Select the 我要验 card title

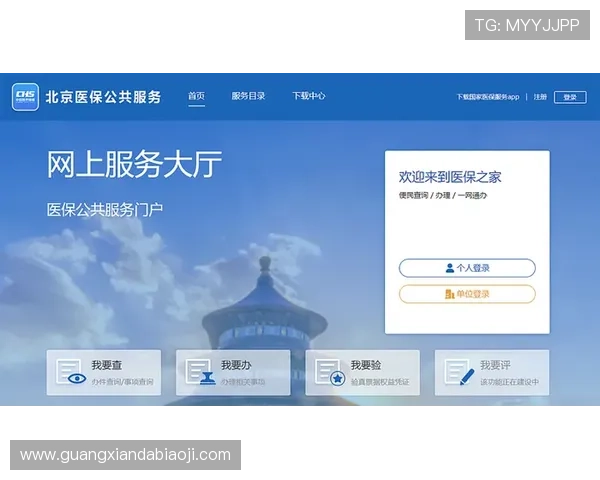pyautogui.click(x=366, y=365)
